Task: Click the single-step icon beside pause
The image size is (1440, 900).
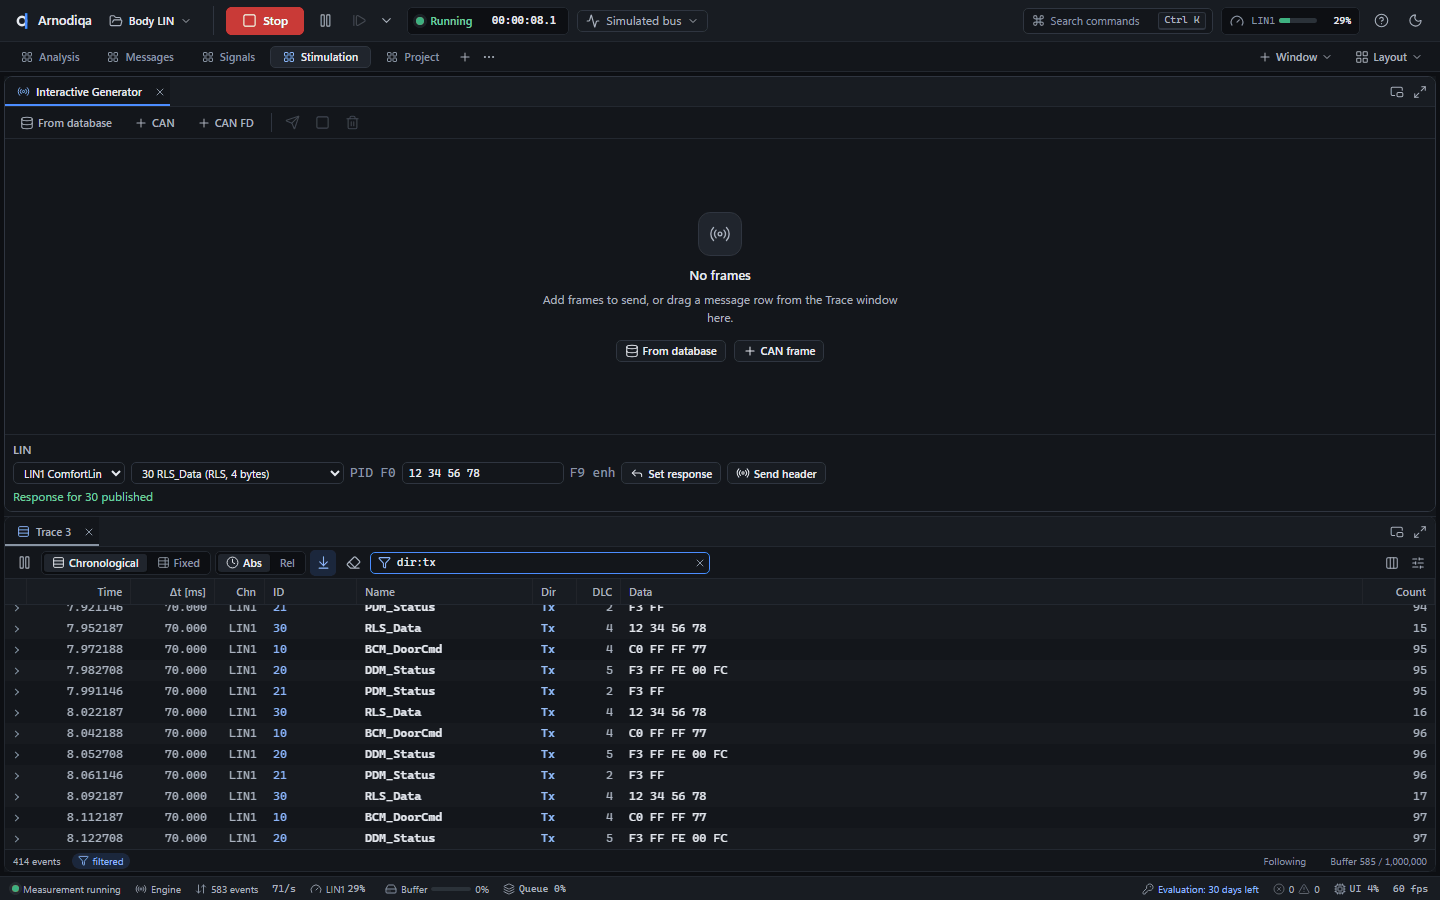Action: (359, 21)
